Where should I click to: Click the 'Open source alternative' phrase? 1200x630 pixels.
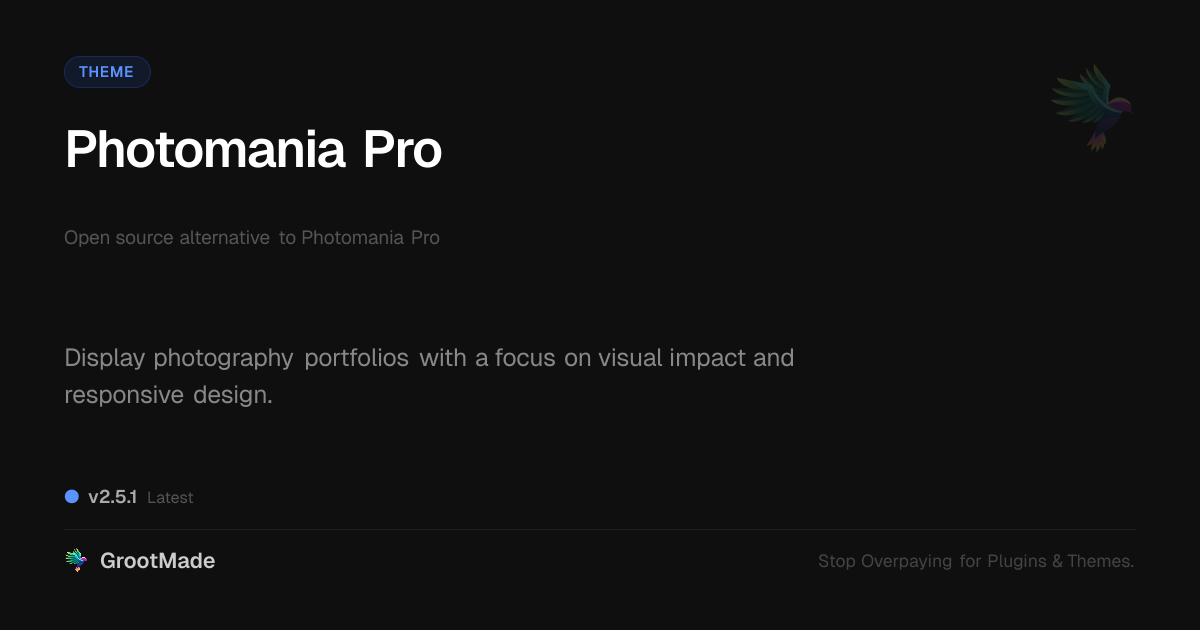[x=167, y=238]
